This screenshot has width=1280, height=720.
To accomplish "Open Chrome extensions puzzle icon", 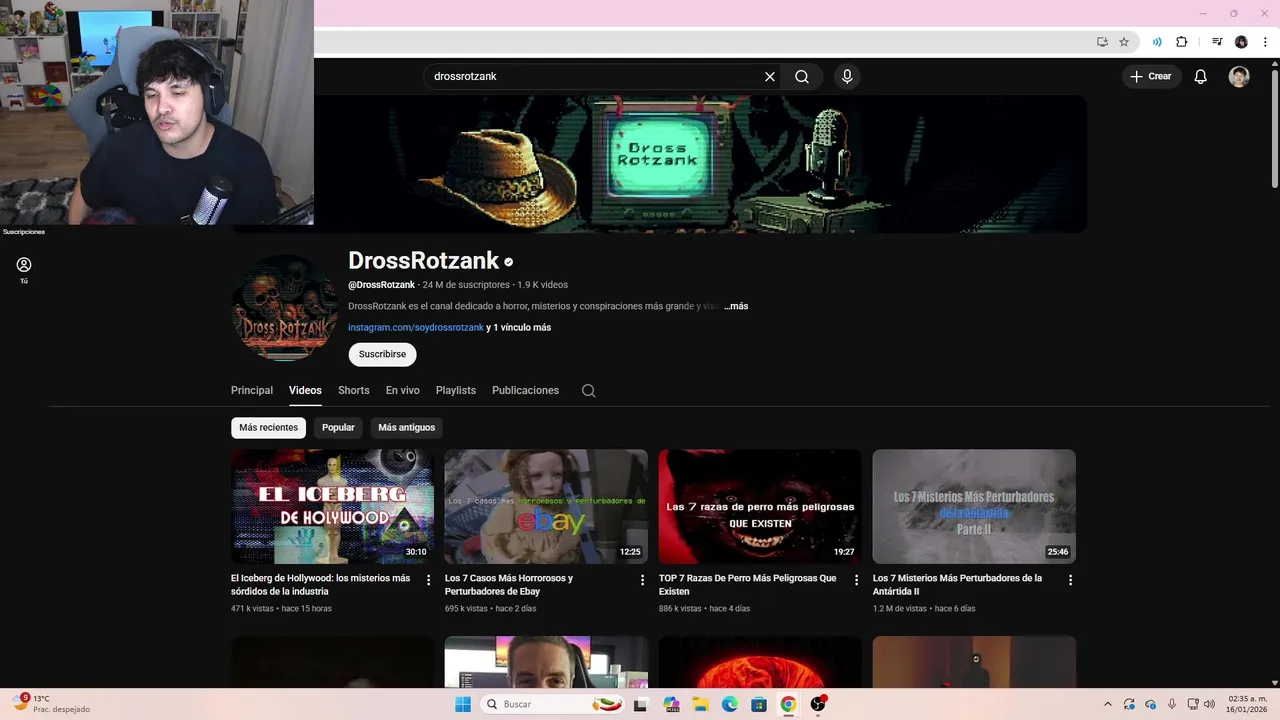I will click(1181, 42).
